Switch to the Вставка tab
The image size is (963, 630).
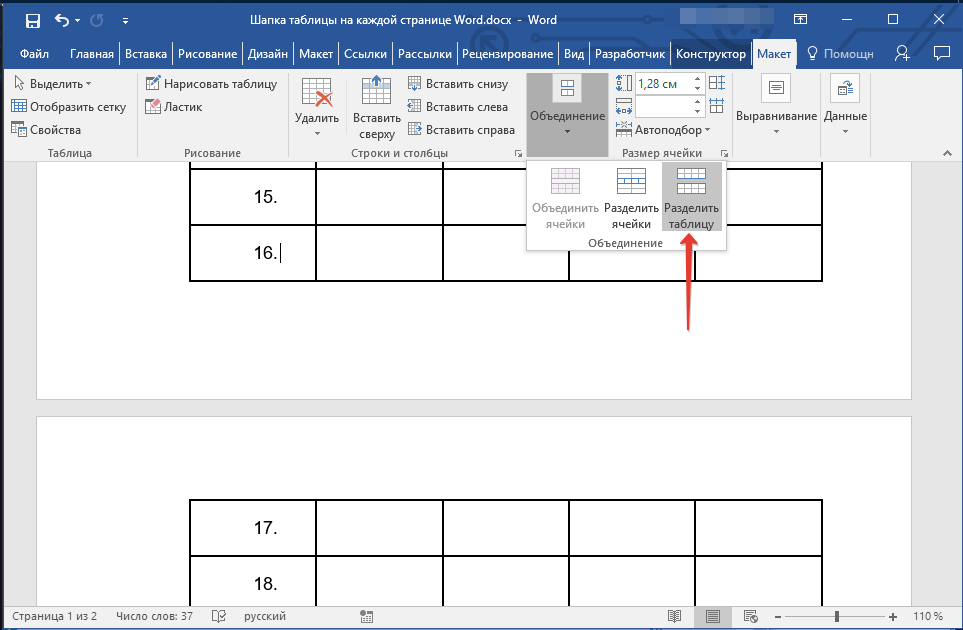(x=147, y=54)
